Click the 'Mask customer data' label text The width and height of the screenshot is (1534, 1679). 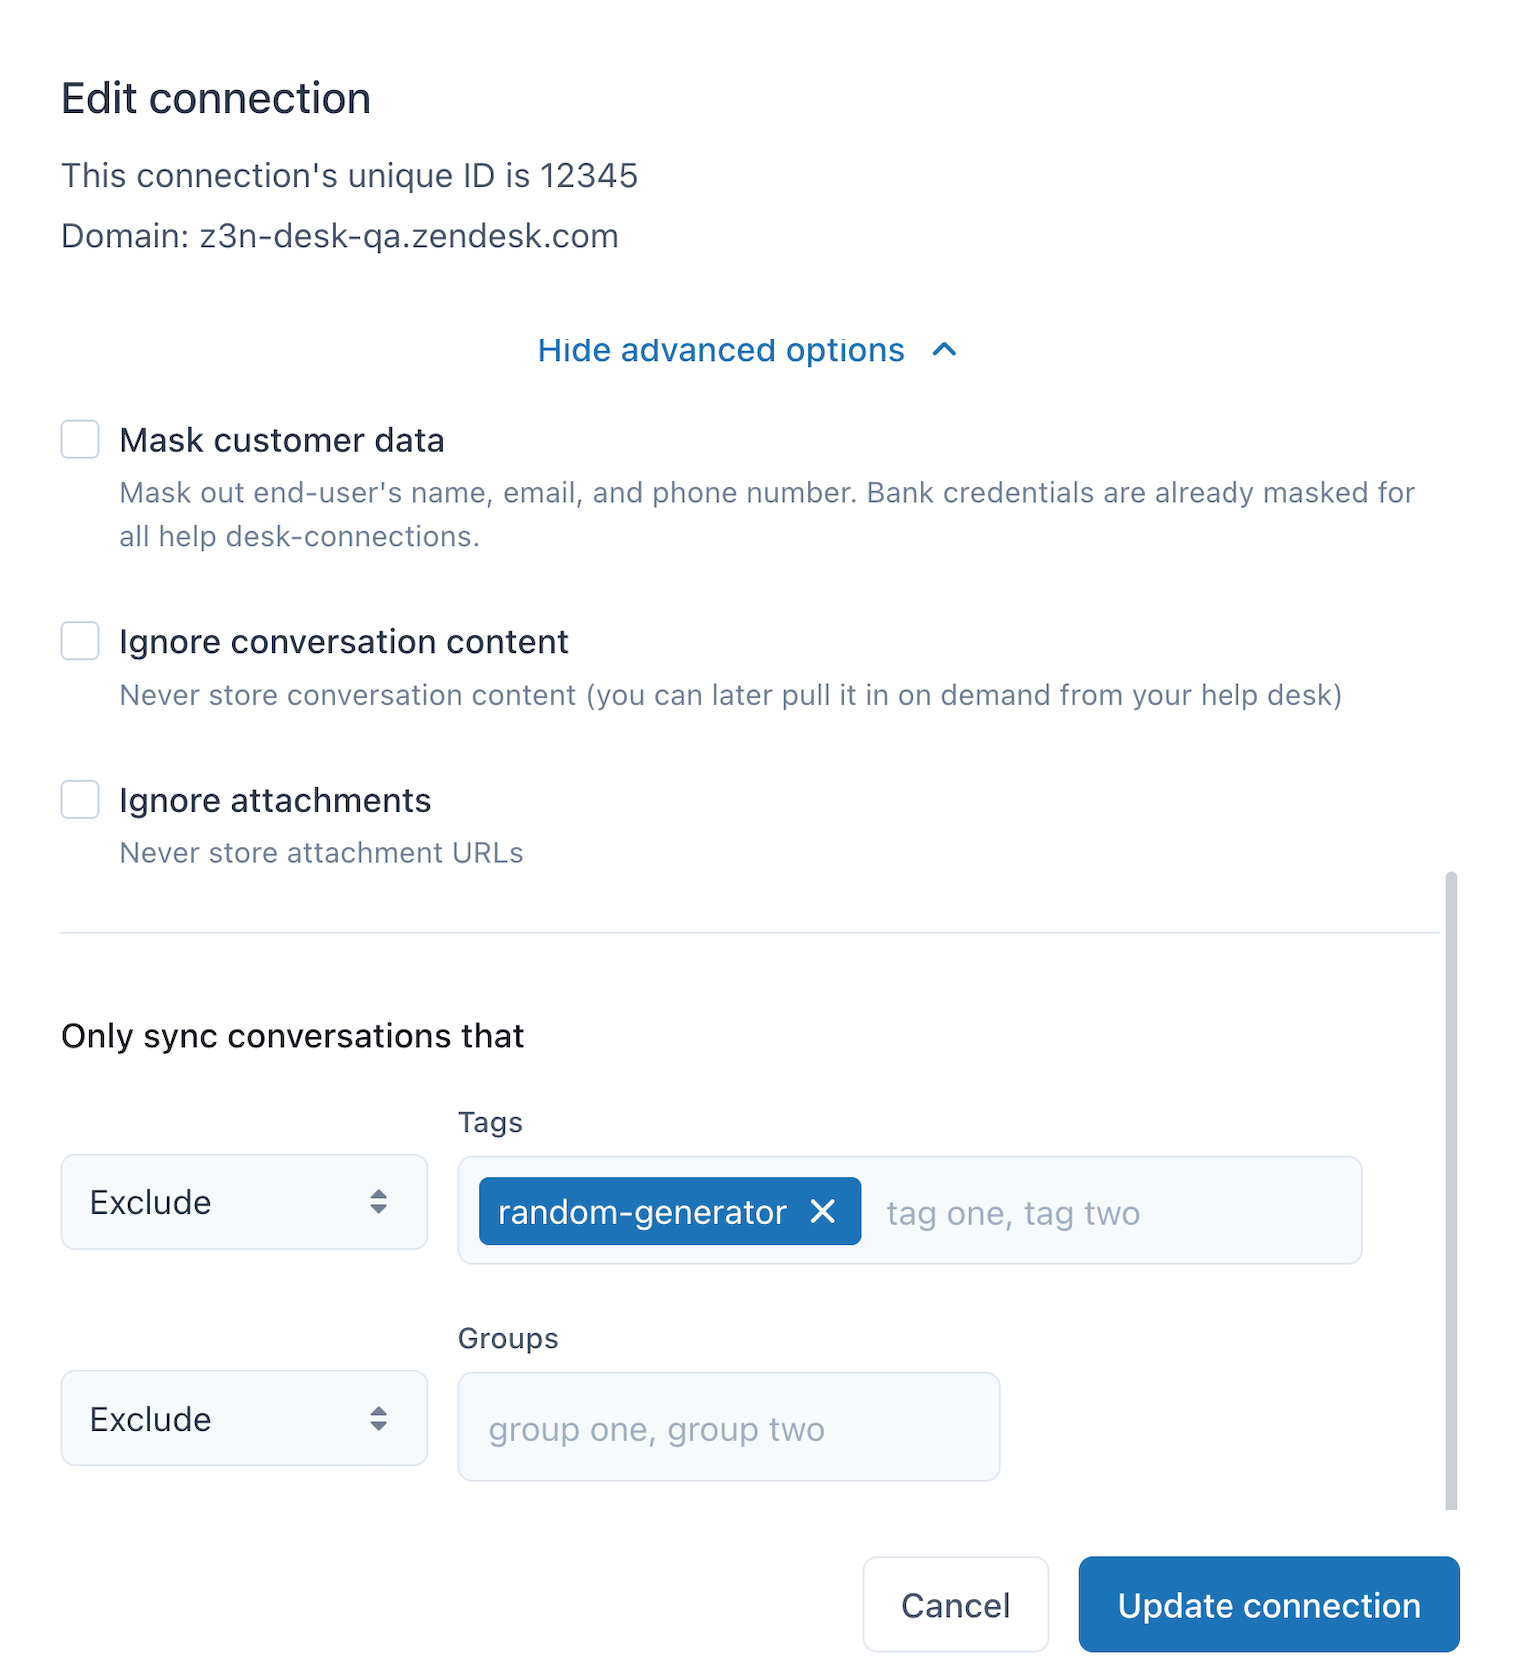pos(281,440)
